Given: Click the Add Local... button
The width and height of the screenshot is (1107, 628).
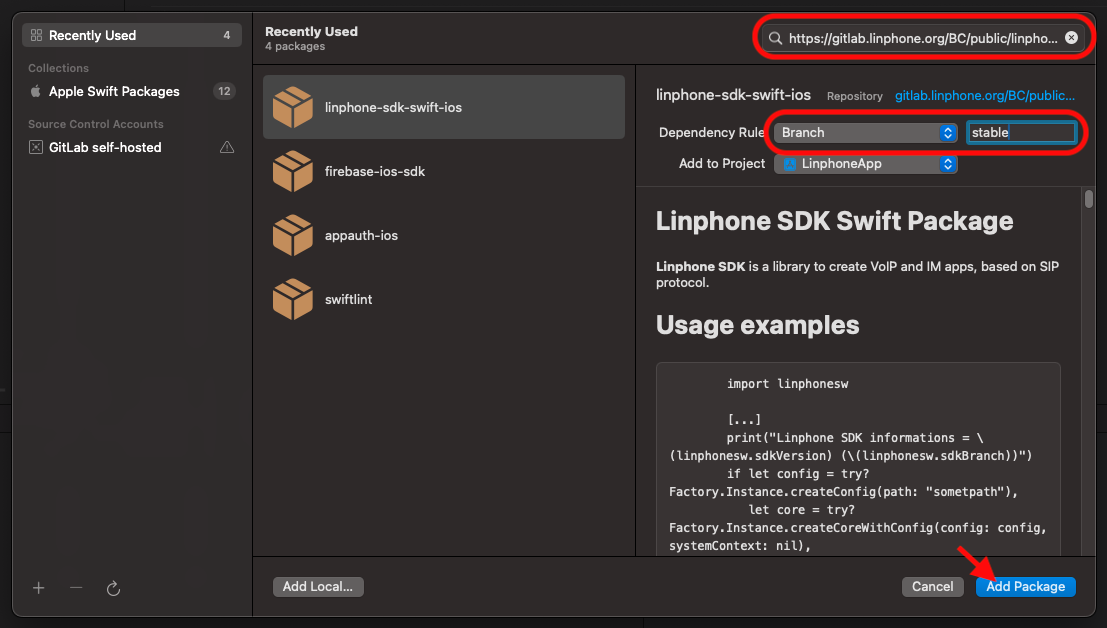Looking at the screenshot, I should (x=318, y=587).
